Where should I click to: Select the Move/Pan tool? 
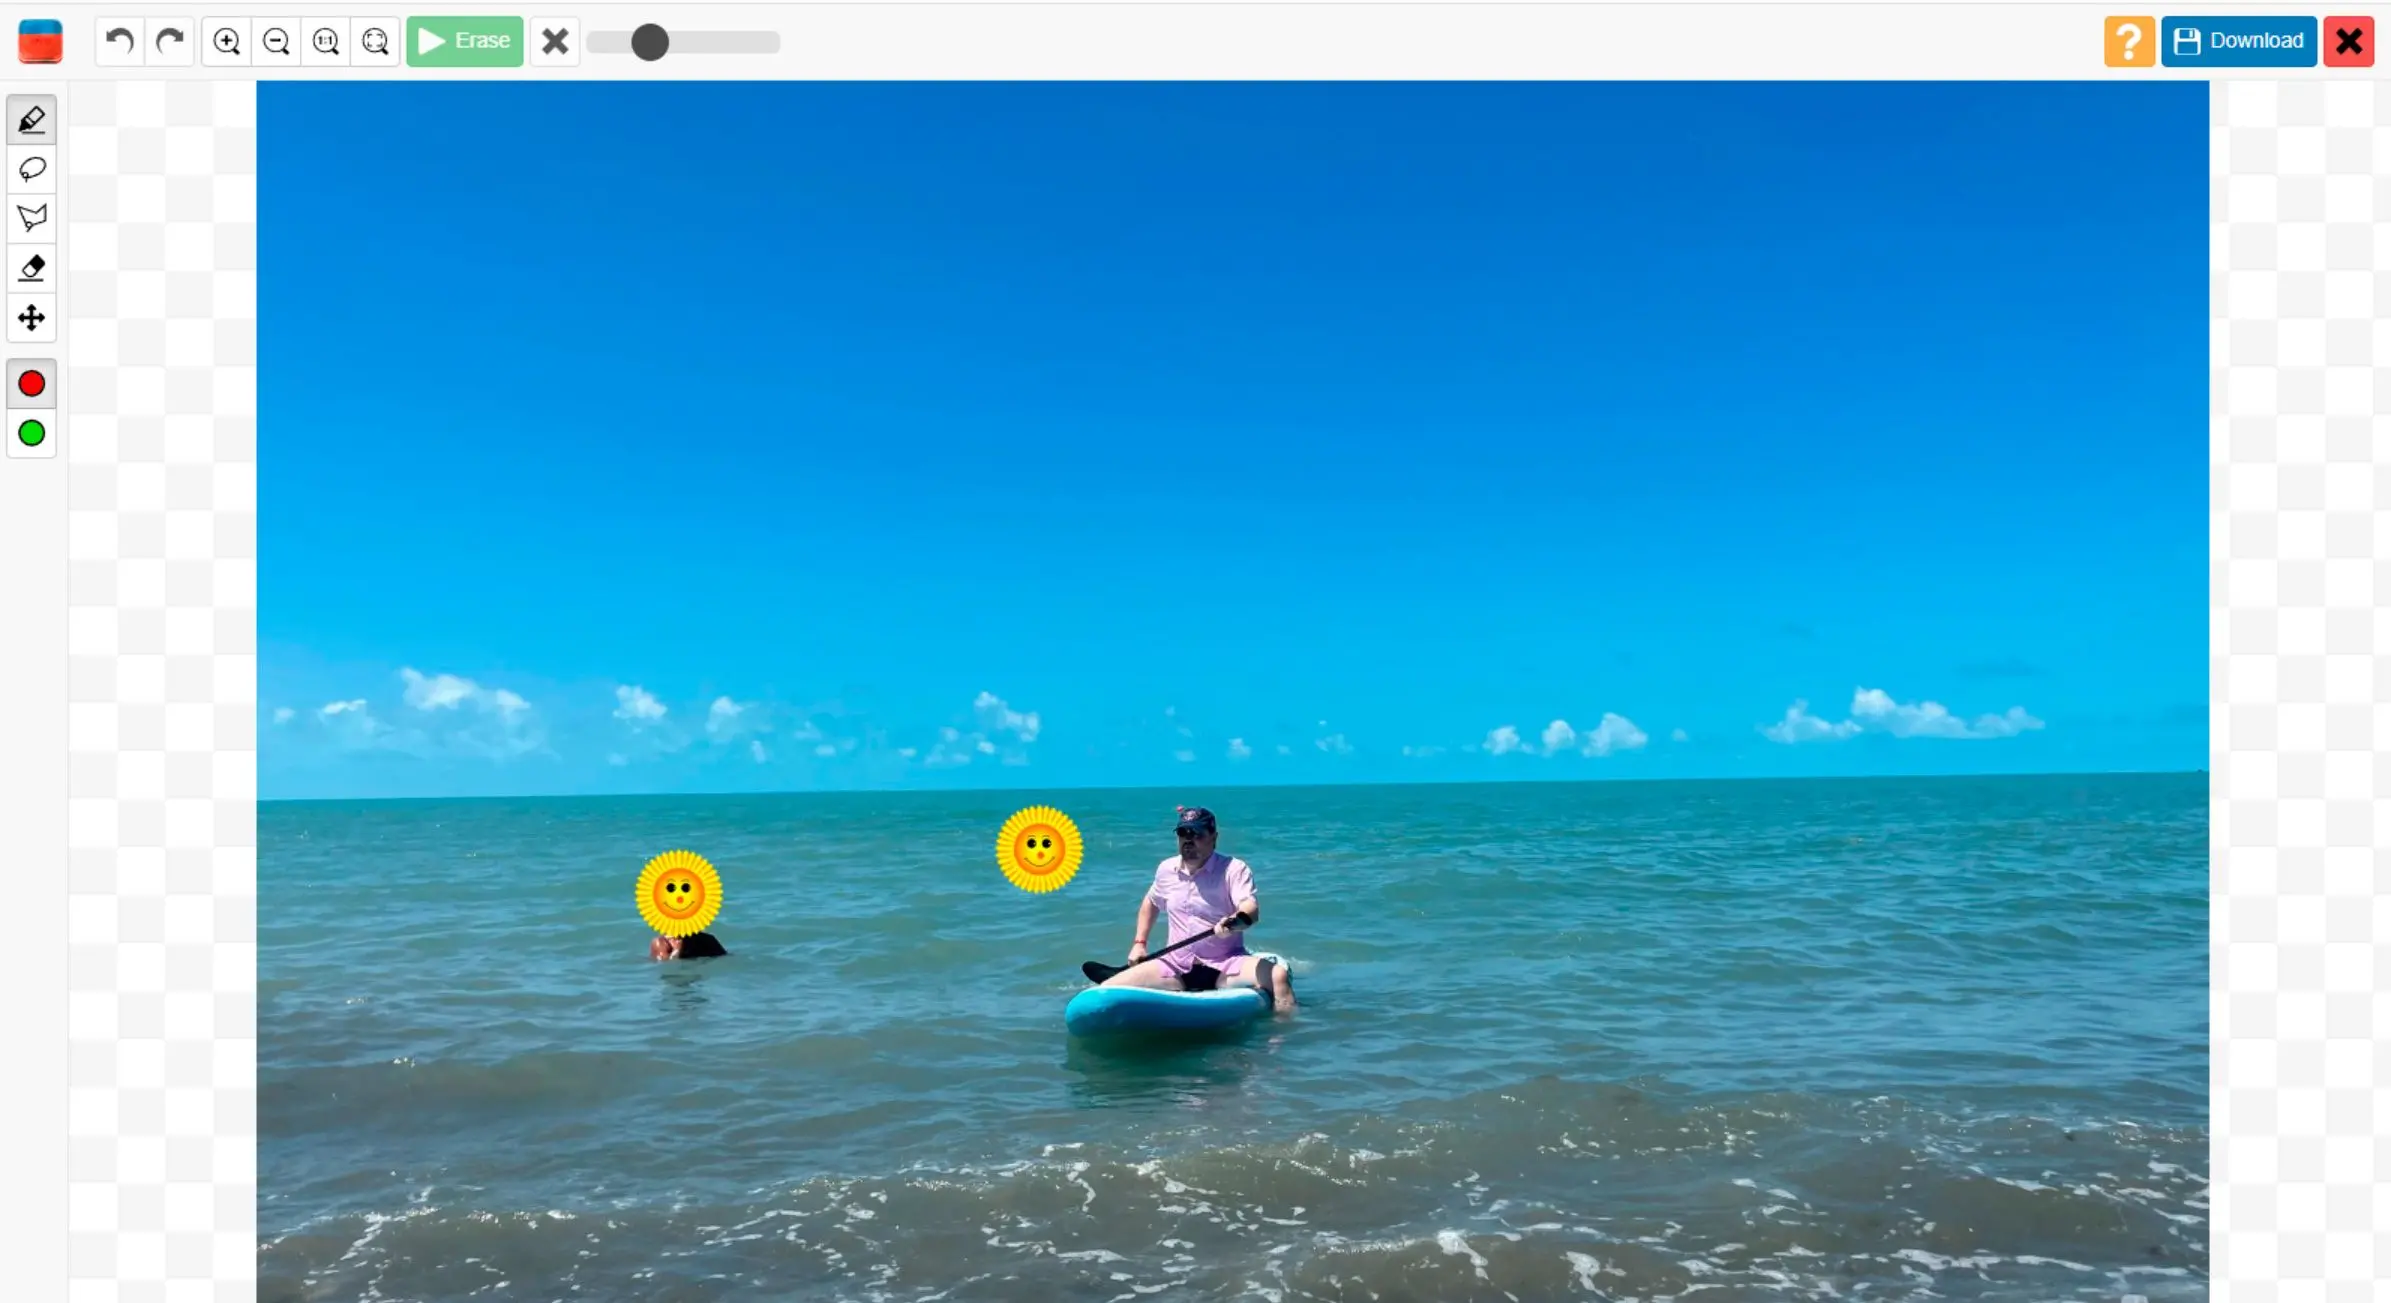32,318
